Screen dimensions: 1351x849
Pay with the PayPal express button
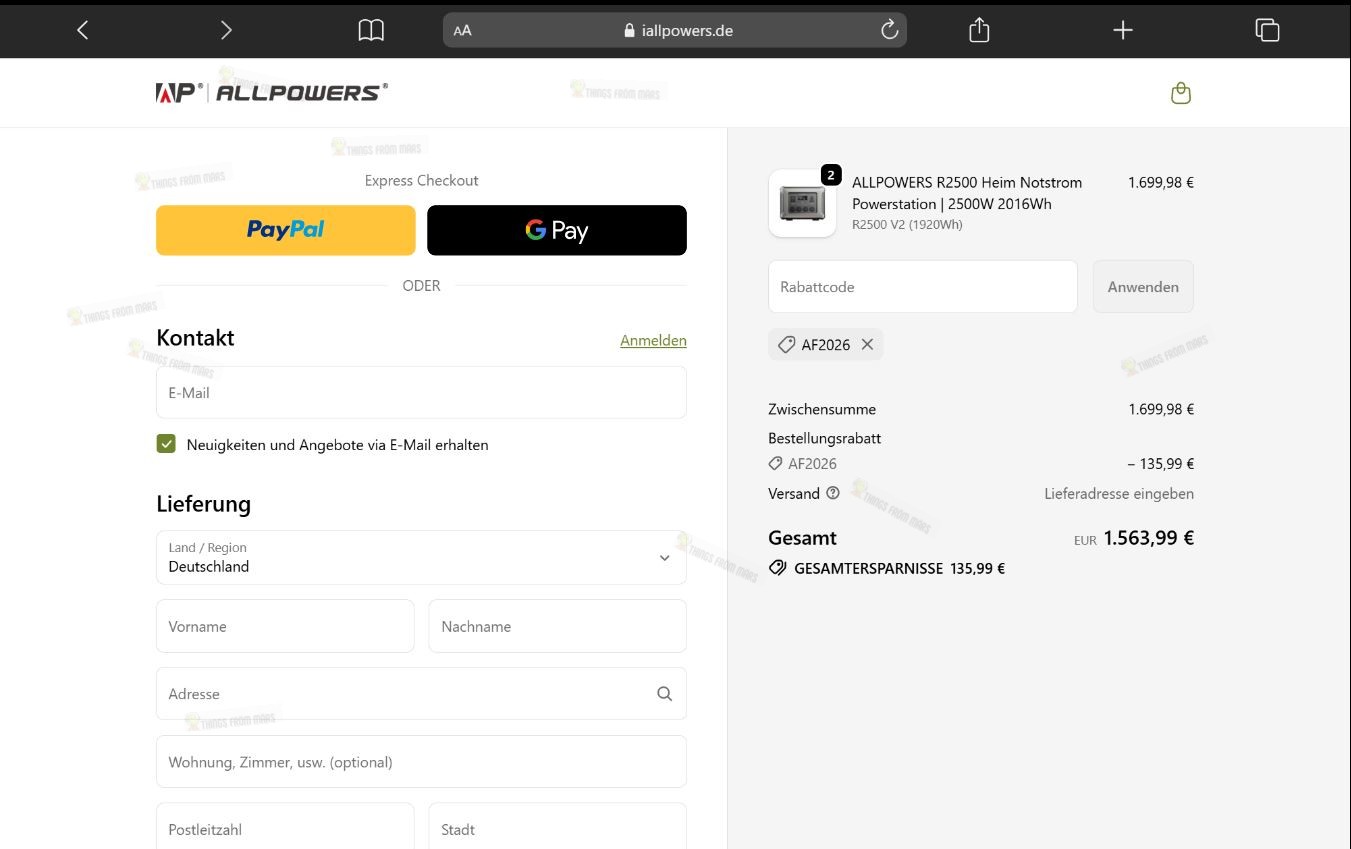(285, 230)
